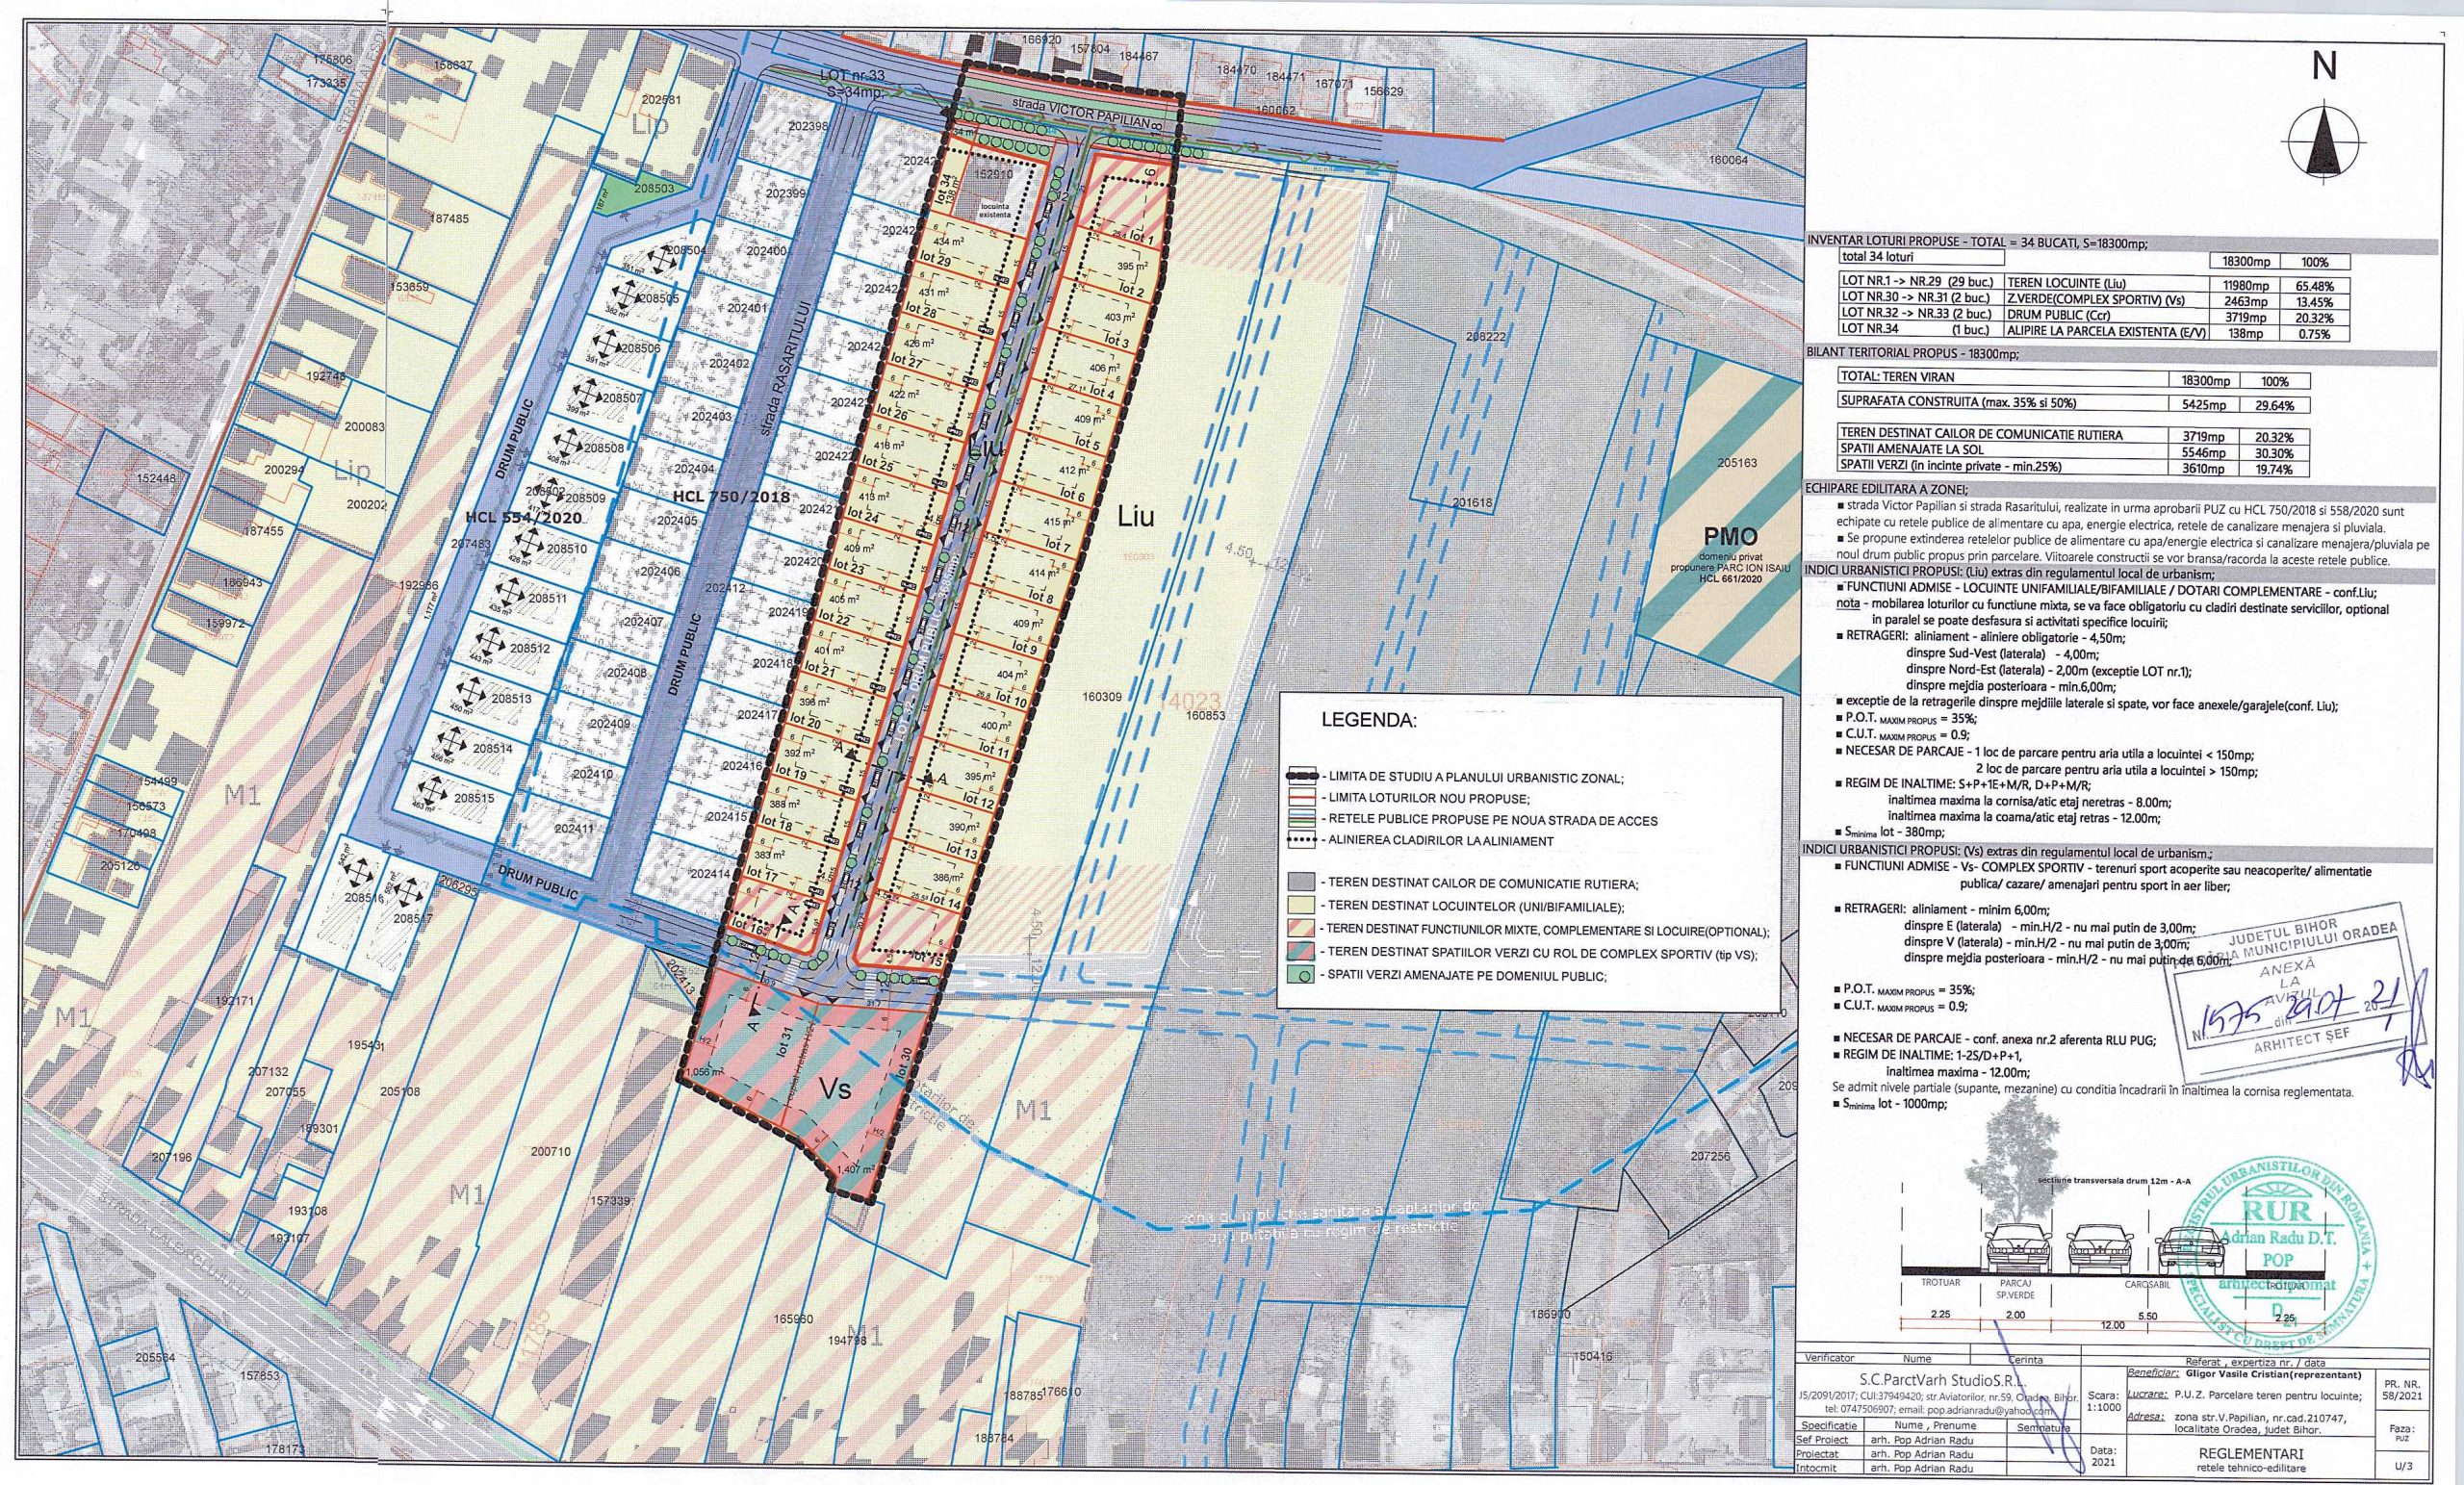2464x1485 pixels.
Task: Click the teal-pink sports-complex legend swatch
Action: coord(1300,953)
